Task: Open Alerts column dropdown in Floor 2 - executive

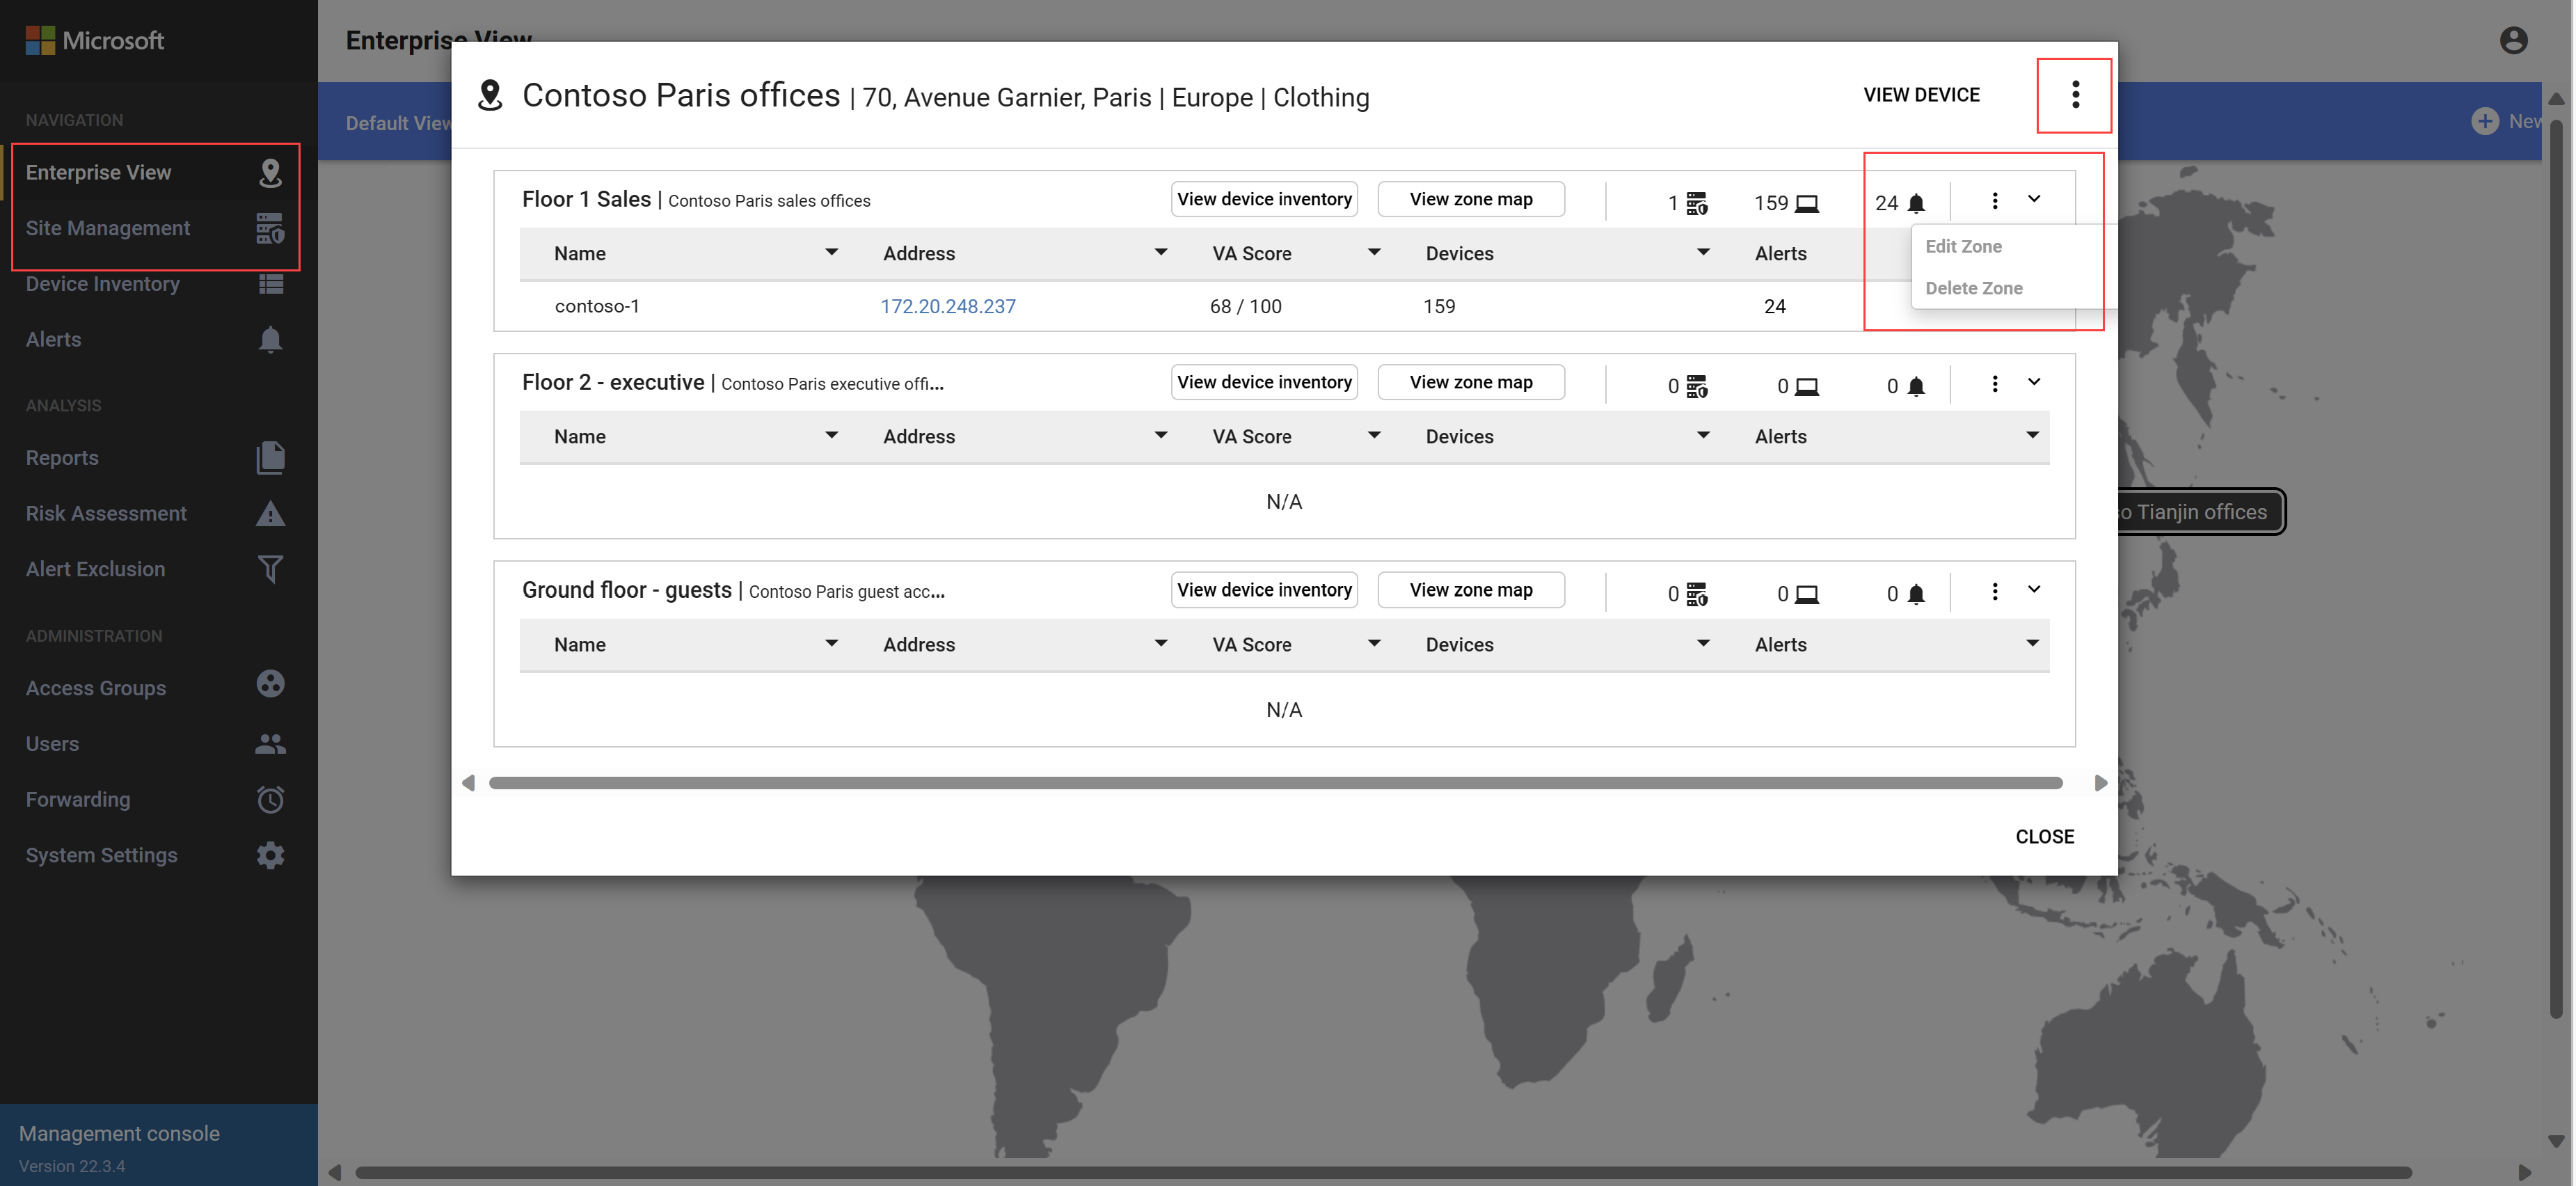Action: pyautogui.click(x=2032, y=436)
